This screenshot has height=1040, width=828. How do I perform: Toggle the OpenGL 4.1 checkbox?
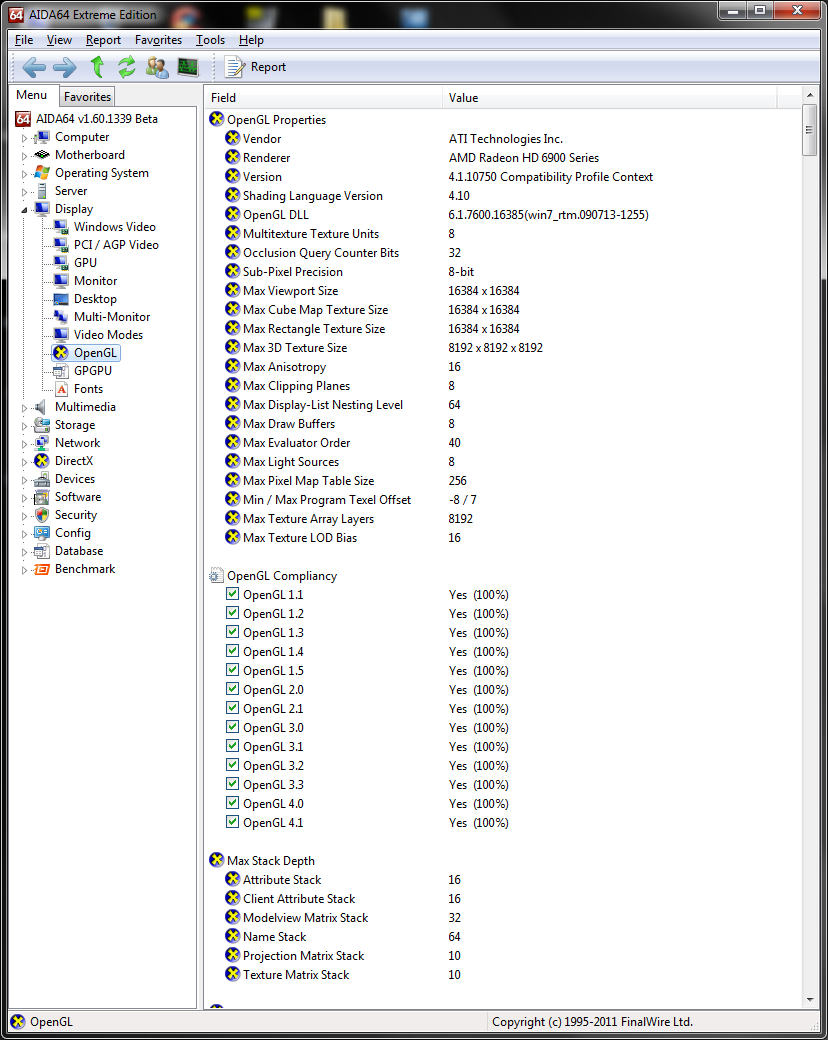click(232, 822)
